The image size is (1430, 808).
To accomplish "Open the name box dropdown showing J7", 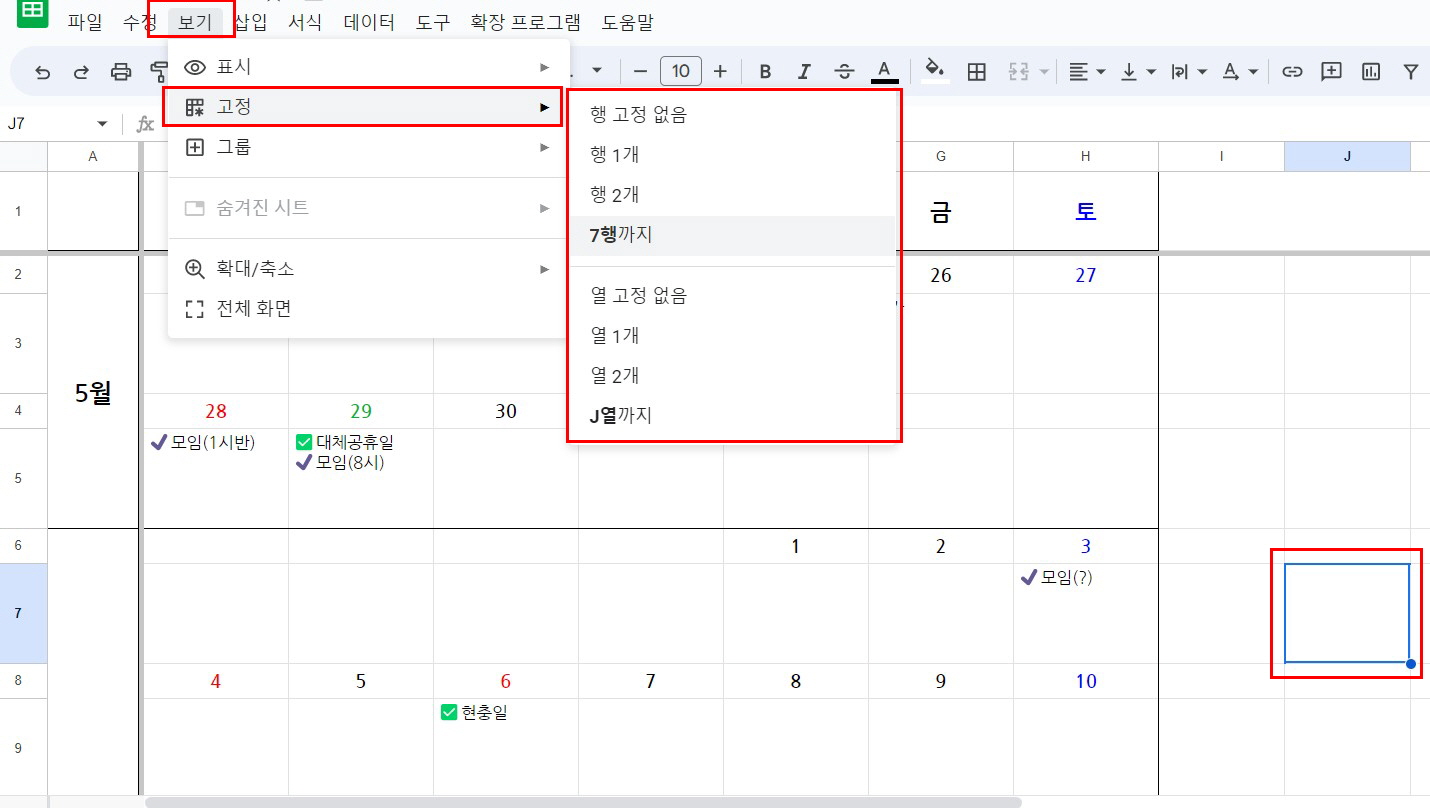I will click(100, 123).
